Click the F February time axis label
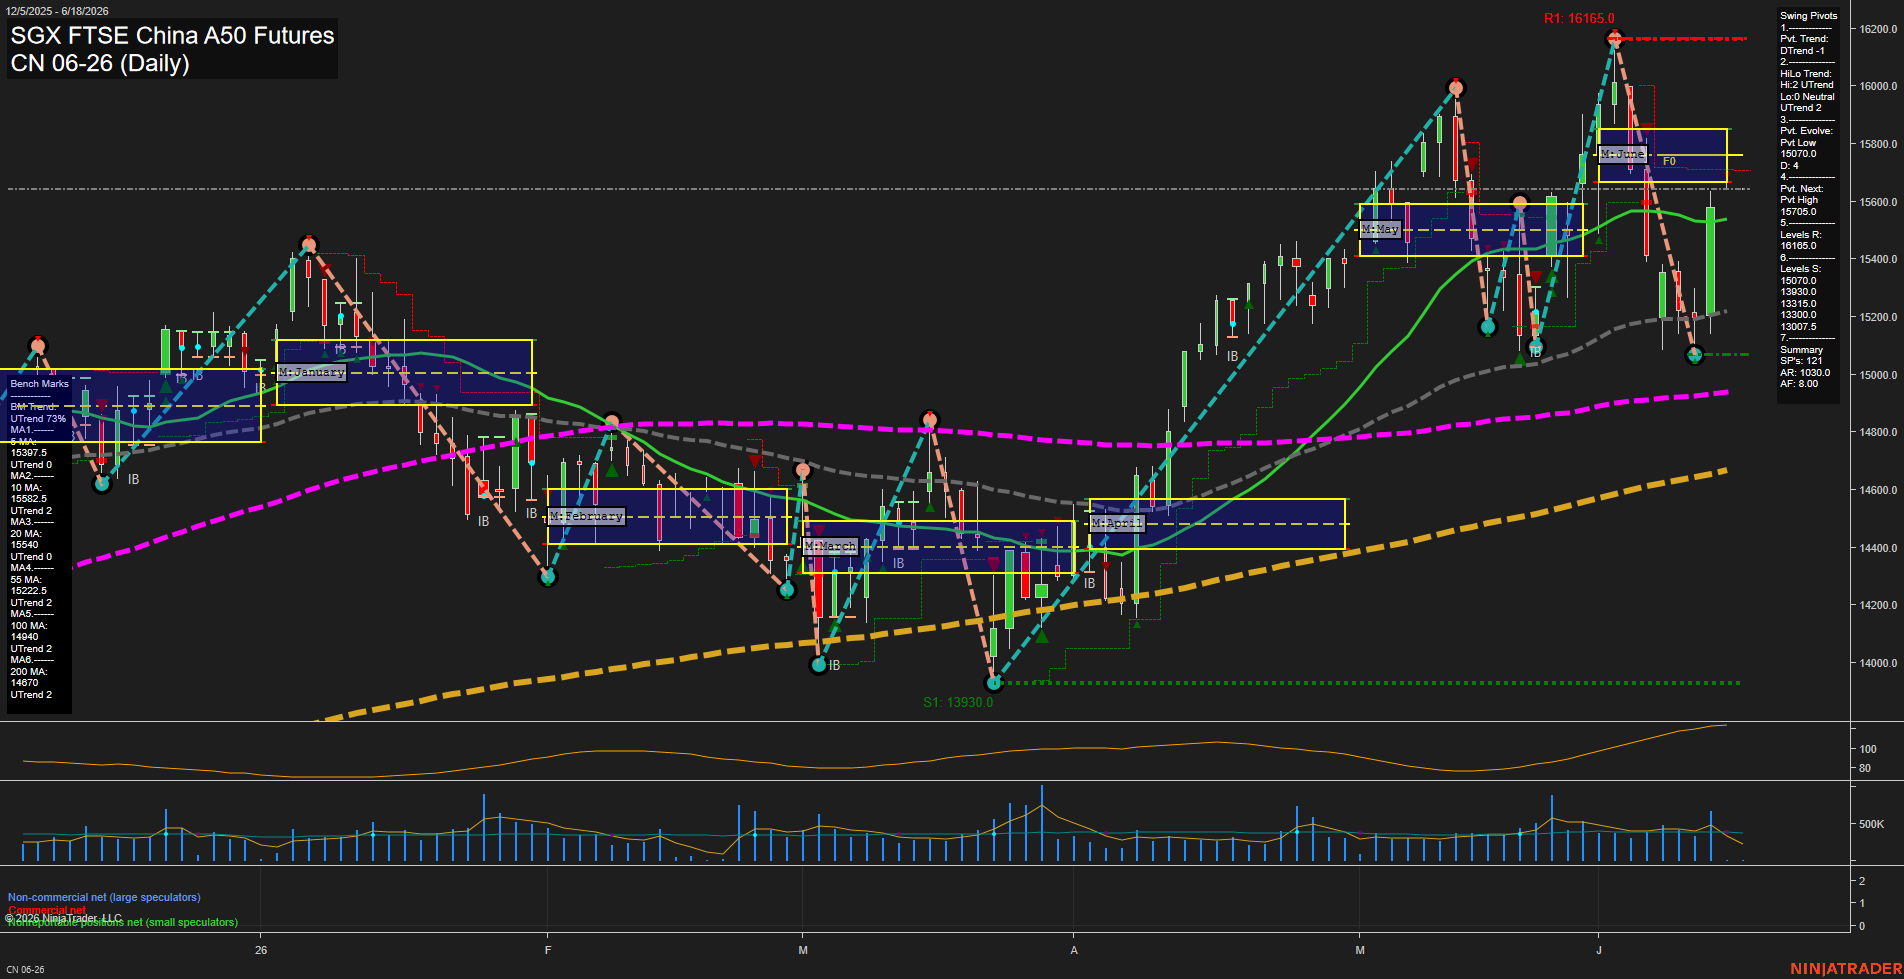 [548, 950]
